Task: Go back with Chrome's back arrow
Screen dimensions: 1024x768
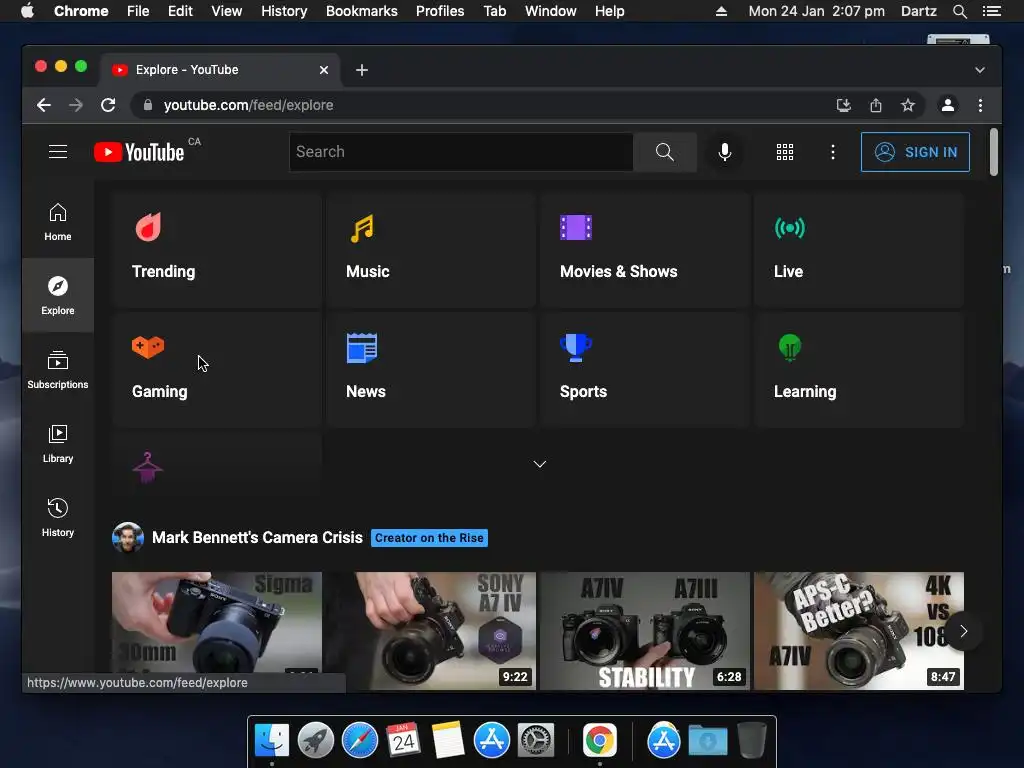Action: (x=44, y=105)
